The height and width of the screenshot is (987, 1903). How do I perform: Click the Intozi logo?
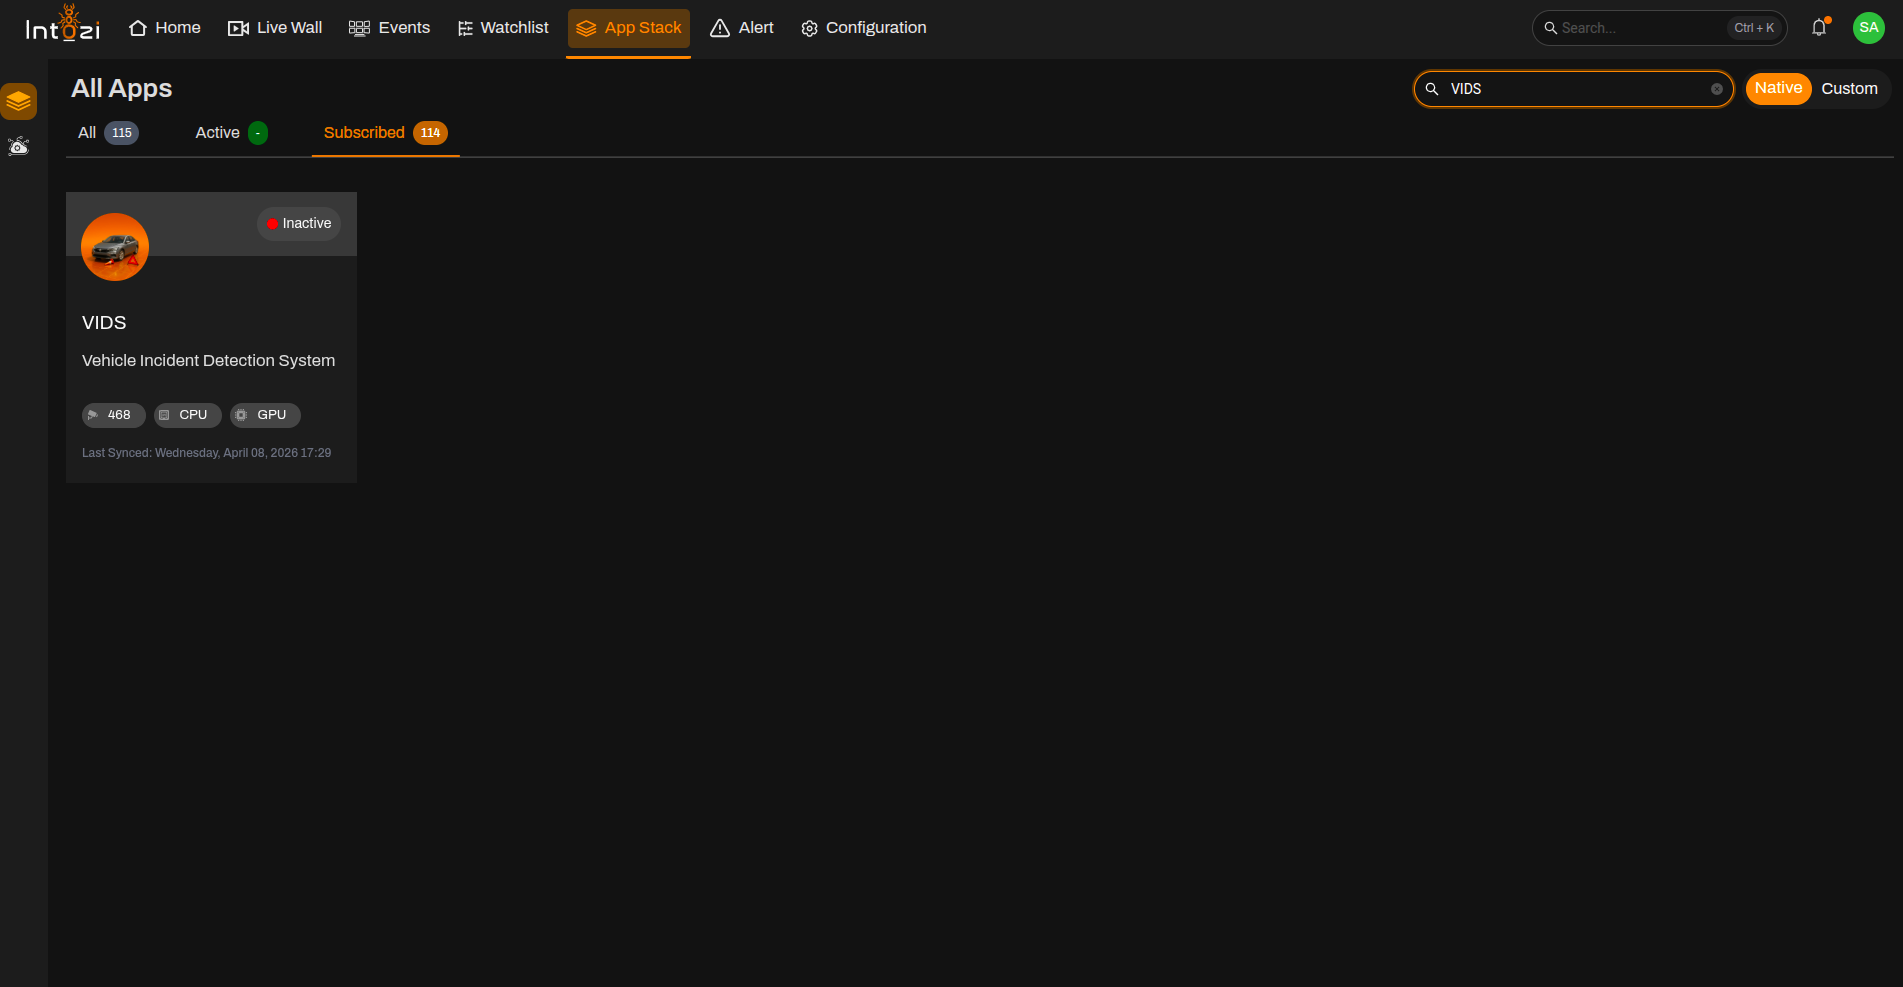point(62,25)
